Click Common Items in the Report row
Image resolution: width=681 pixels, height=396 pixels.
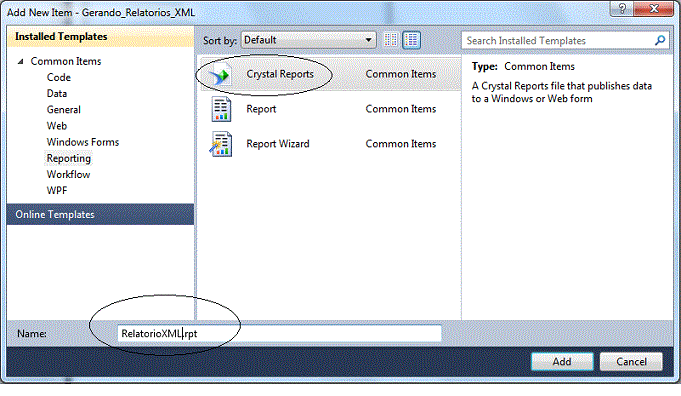pos(400,109)
